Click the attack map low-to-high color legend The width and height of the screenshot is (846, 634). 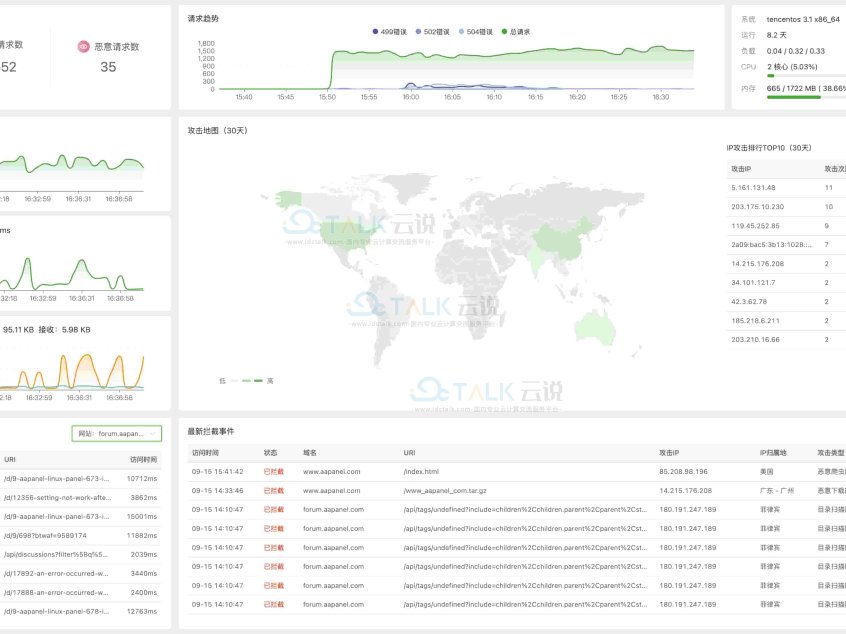pos(246,381)
